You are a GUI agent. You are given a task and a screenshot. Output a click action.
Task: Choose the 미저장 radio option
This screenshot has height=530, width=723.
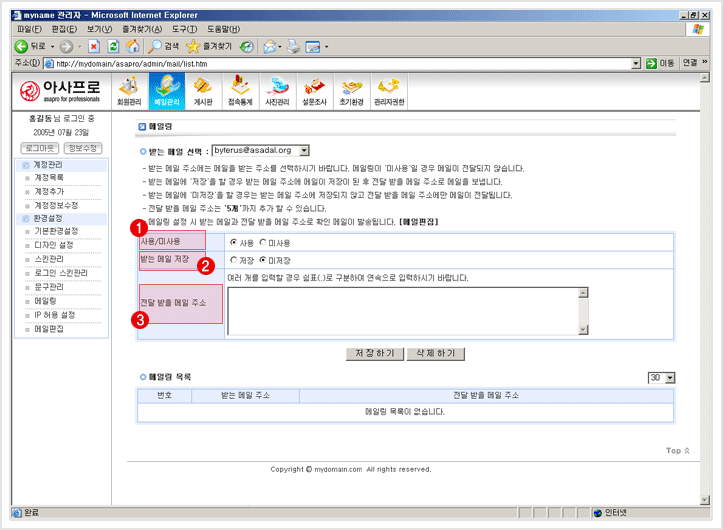pyautogui.click(x=263, y=261)
